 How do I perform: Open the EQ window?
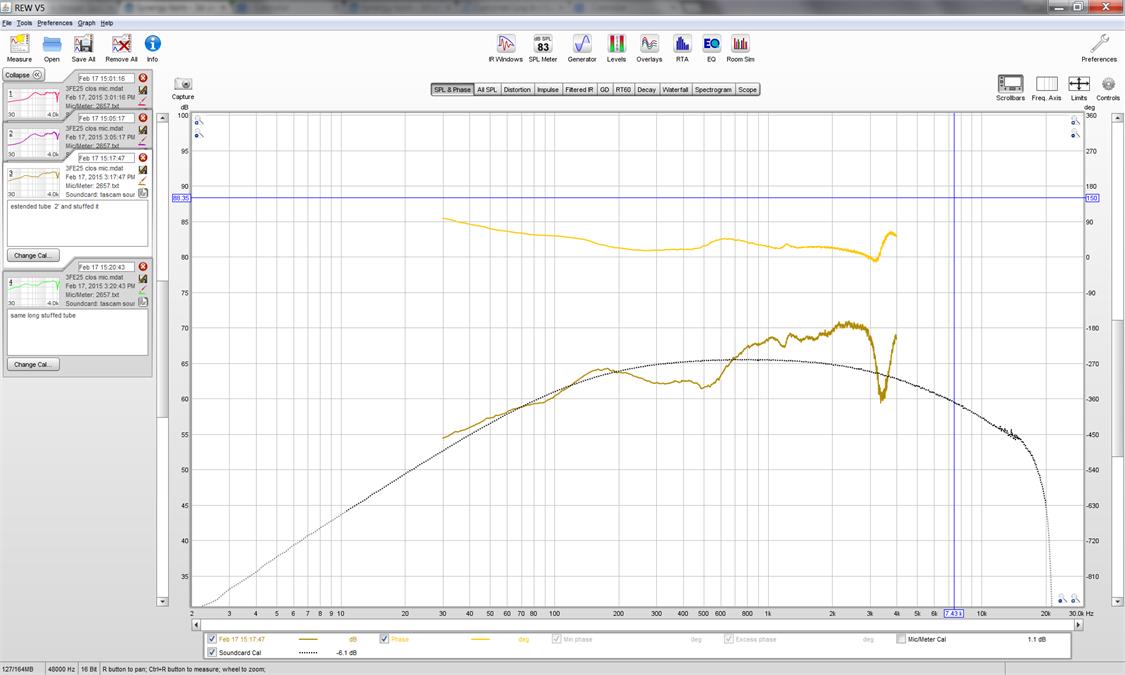[x=711, y=44]
